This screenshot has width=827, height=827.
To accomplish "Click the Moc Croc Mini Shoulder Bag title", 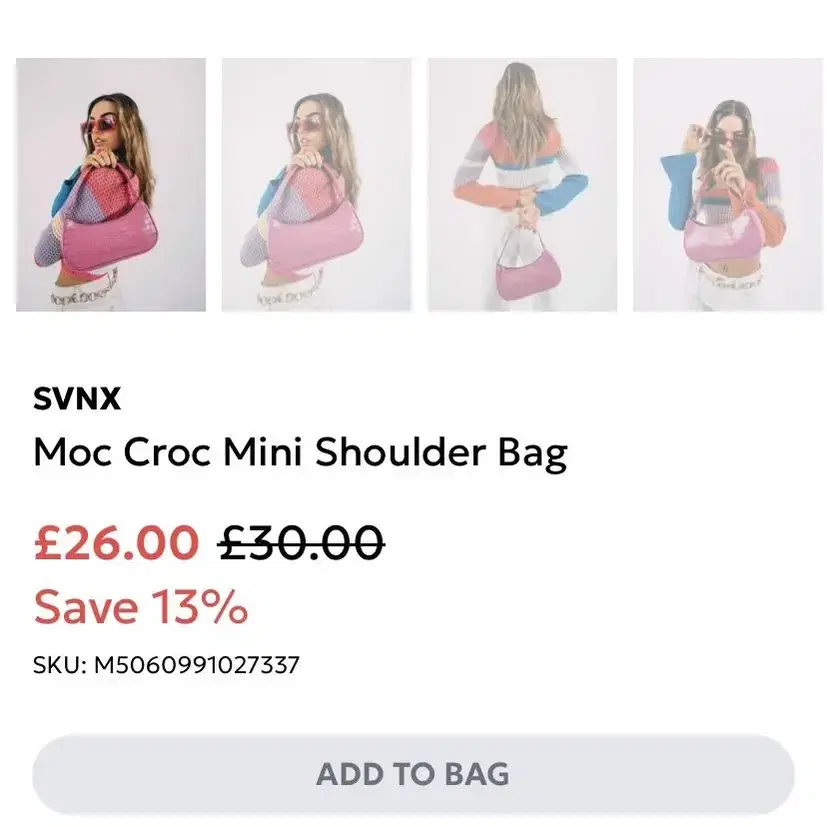I will [x=300, y=454].
